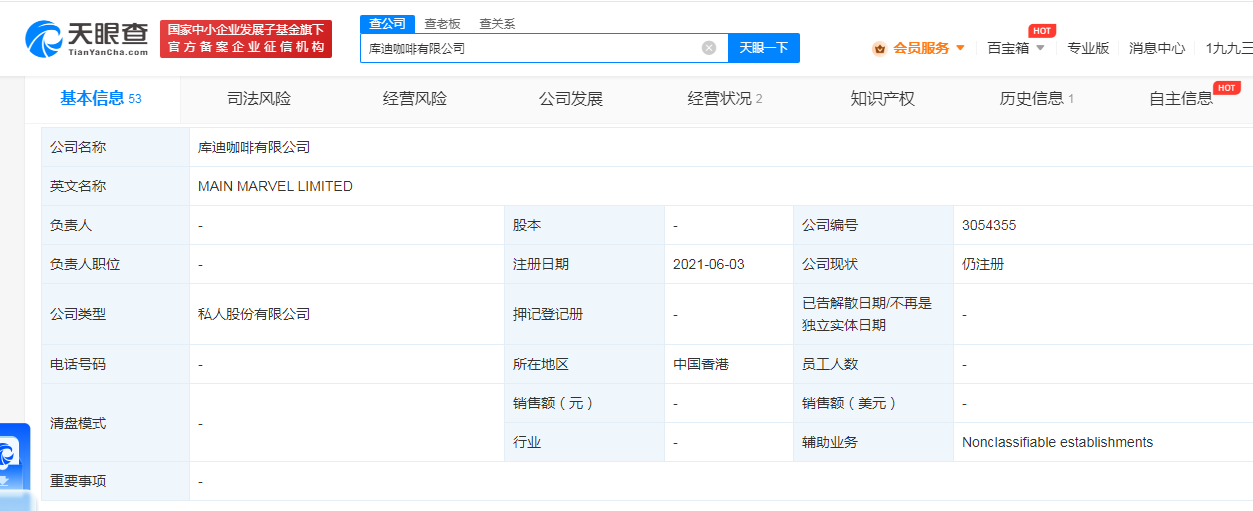Image resolution: width=1253 pixels, height=511 pixels.
Task: Click the company search input field
Action: (x=530, y=48)
